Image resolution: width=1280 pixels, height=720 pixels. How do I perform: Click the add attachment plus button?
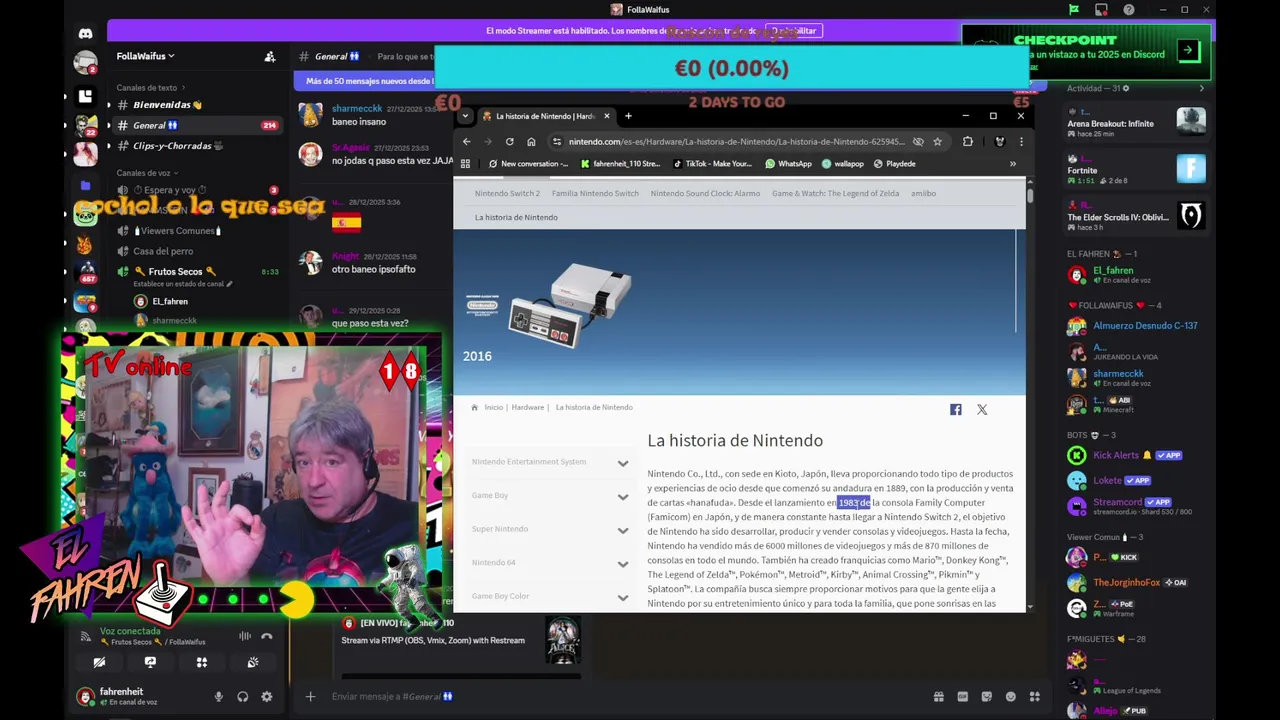[310, 696]
